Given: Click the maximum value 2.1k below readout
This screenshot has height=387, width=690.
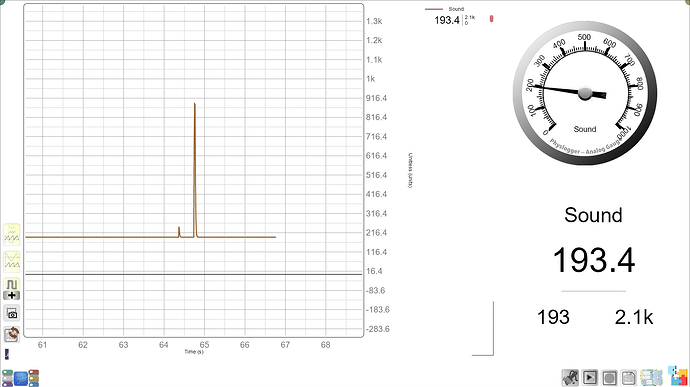Looking at the screenshot, I should pyautogui.click(x=634, y=317).
